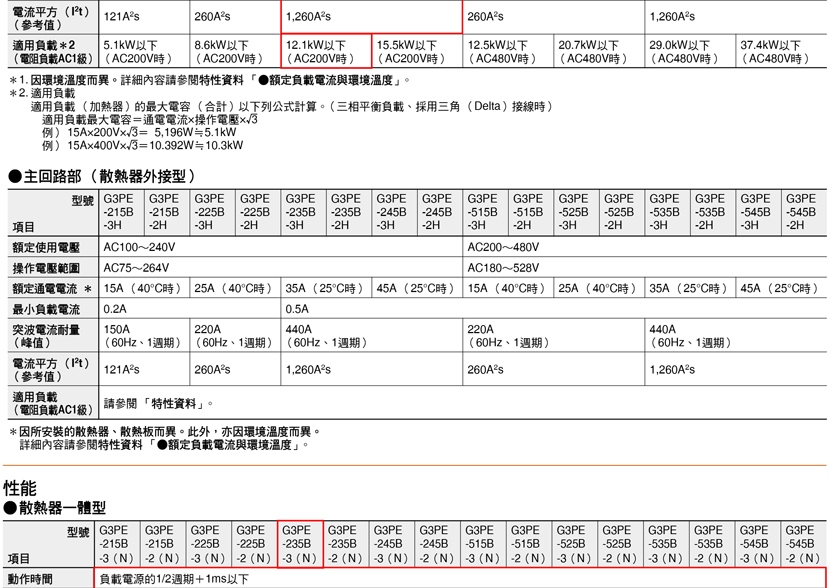Click the formula line 通電電流×操作電壓×√3
The image size is (830, 588).
tap(150, 119)
